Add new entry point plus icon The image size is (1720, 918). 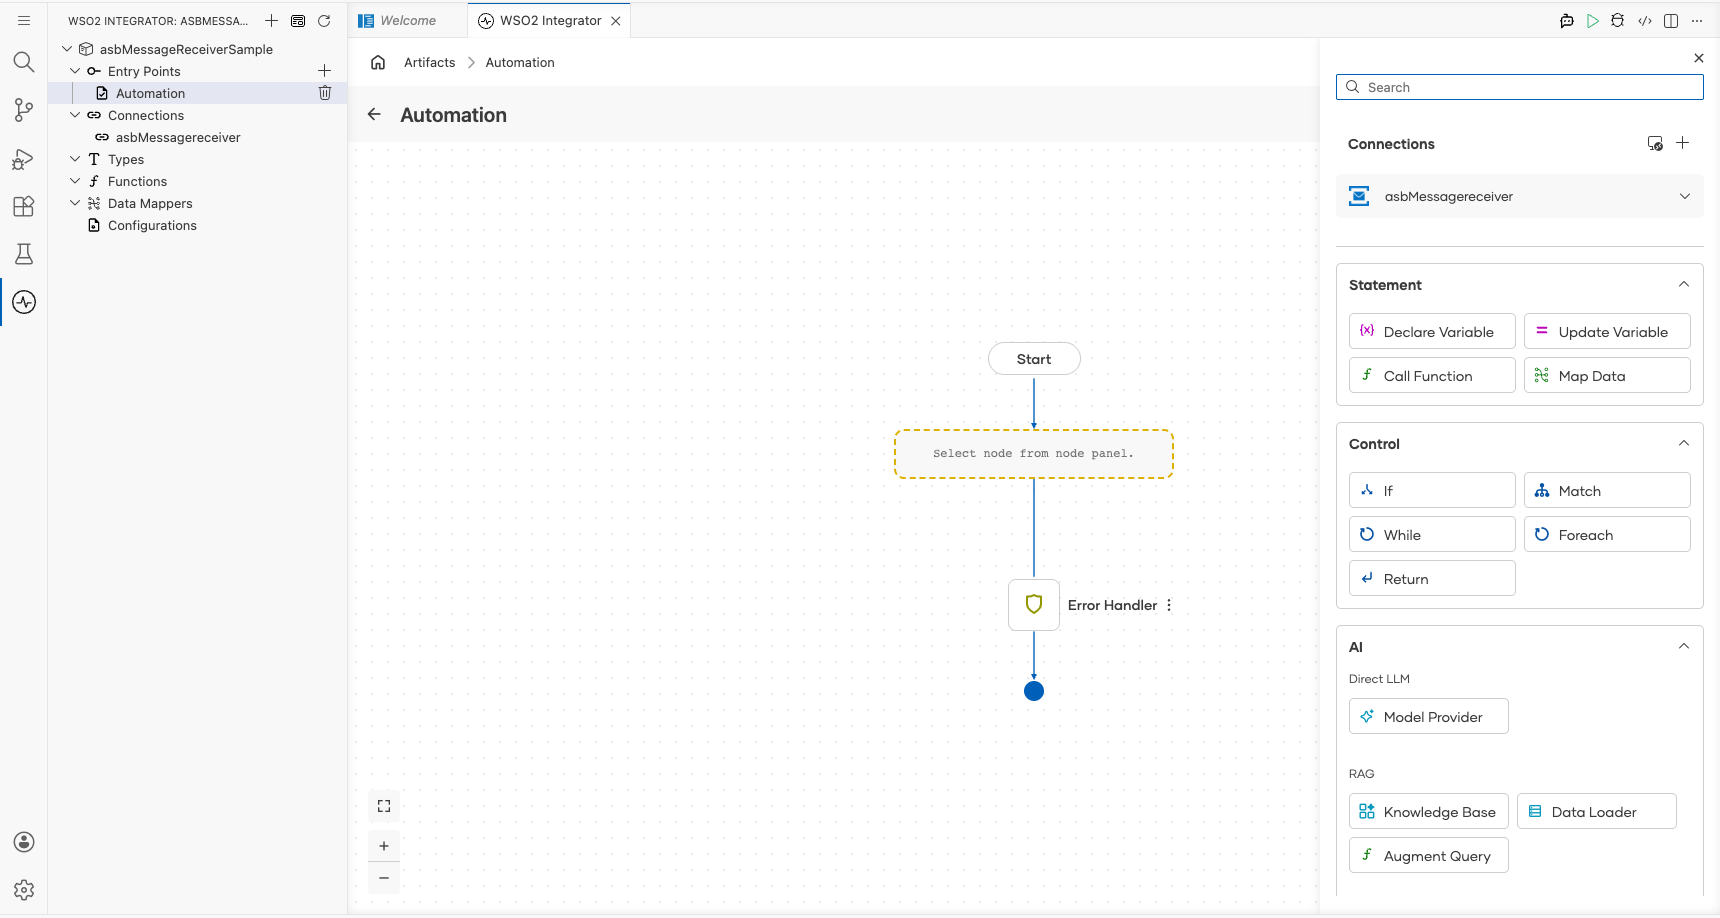[x=324, y=71]
